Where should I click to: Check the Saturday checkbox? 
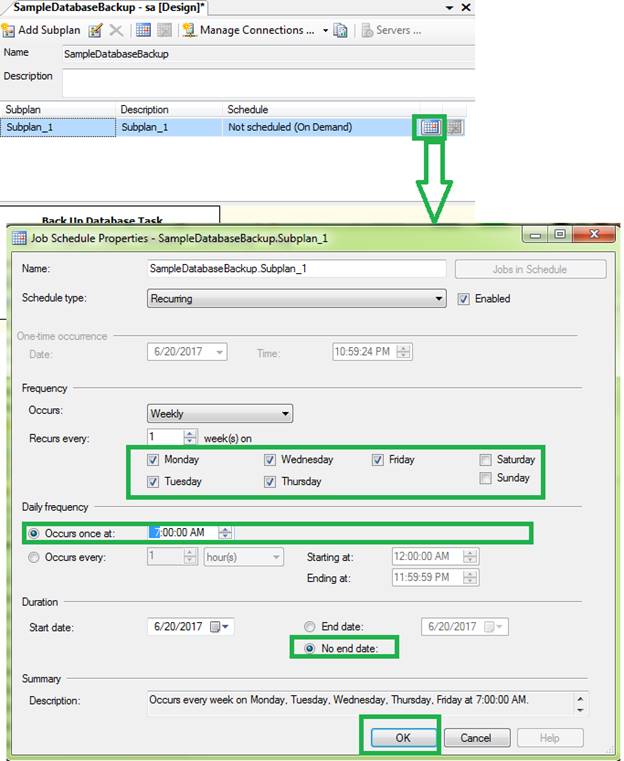click(485, 460)
